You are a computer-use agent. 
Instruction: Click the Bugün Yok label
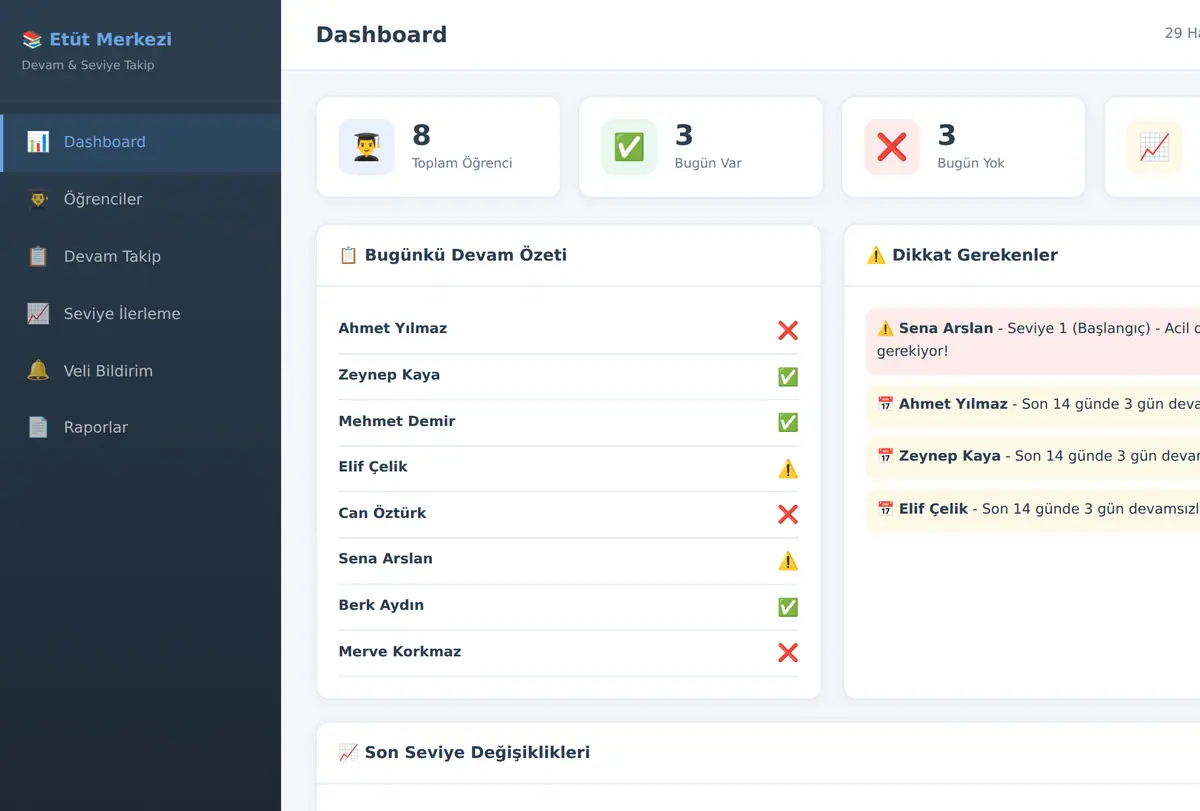(971, 163)
